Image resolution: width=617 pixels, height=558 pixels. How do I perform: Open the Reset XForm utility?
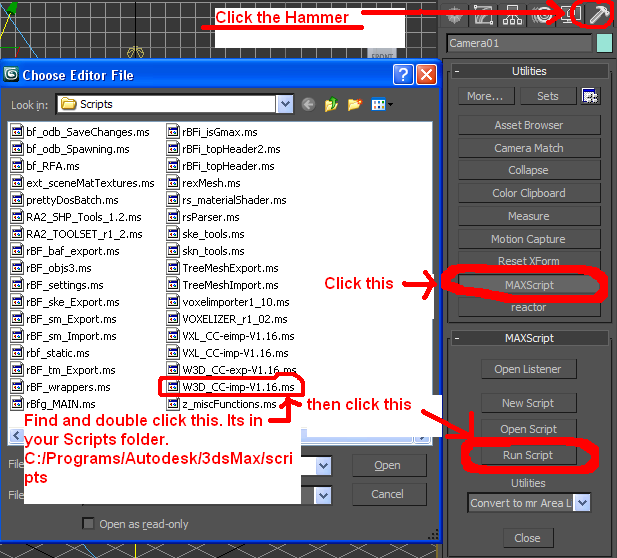coord(529,261)
